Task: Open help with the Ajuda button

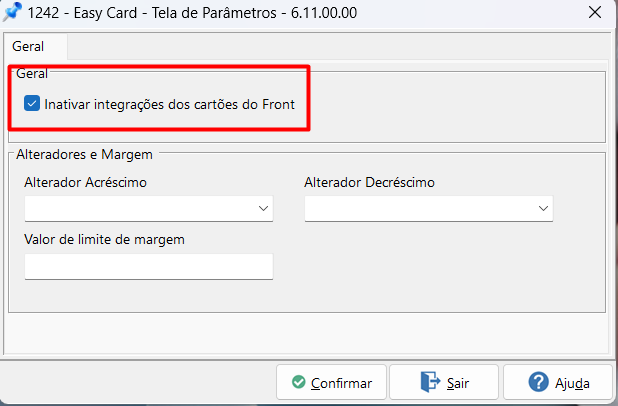Action: click(x=557, y=383)
